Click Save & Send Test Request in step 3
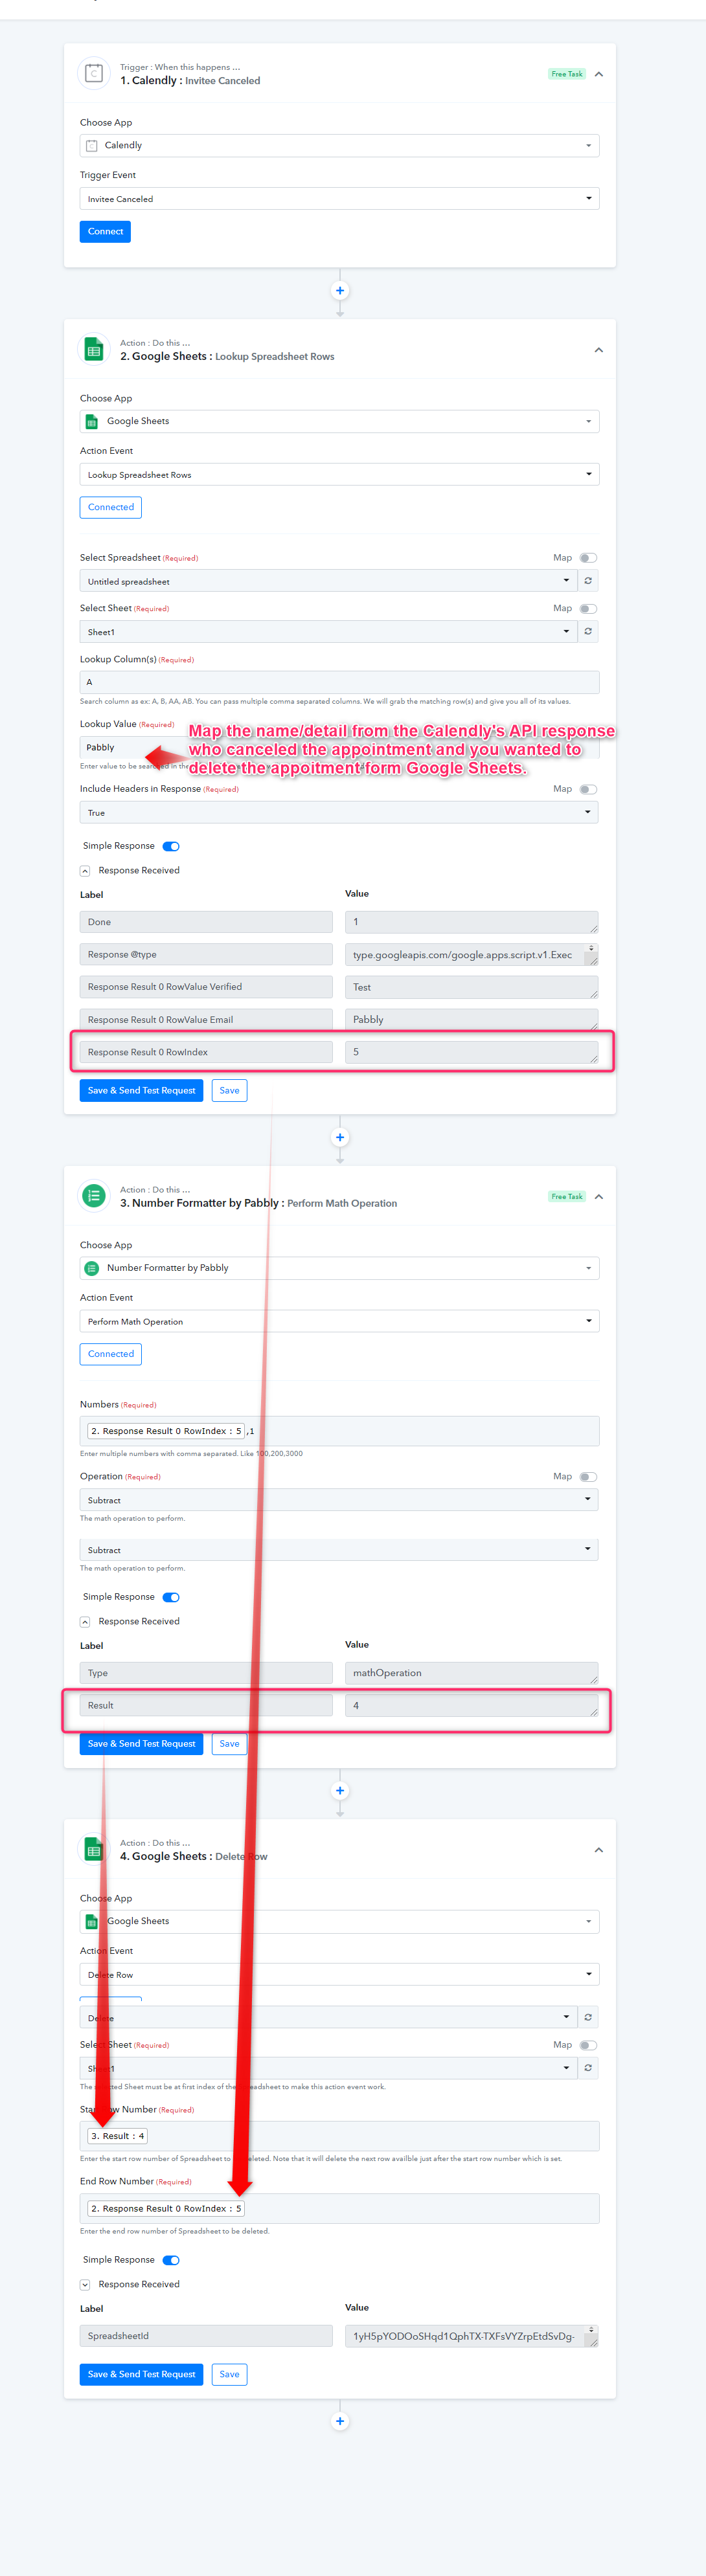 coord(142,1744)
